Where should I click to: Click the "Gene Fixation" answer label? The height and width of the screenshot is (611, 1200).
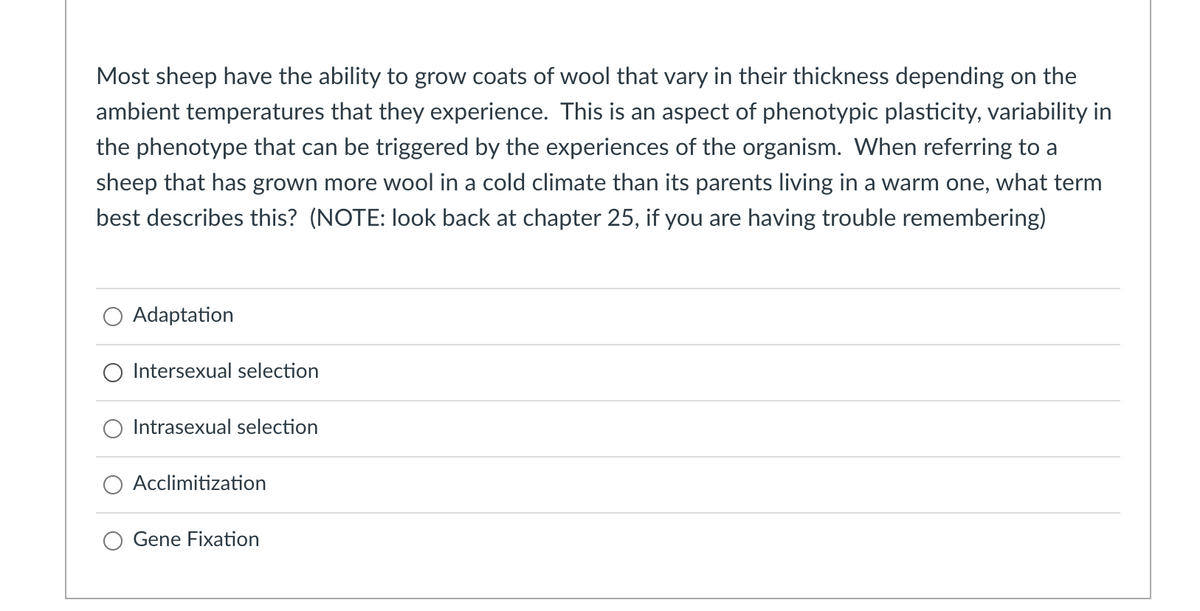[x=196, y=539]
